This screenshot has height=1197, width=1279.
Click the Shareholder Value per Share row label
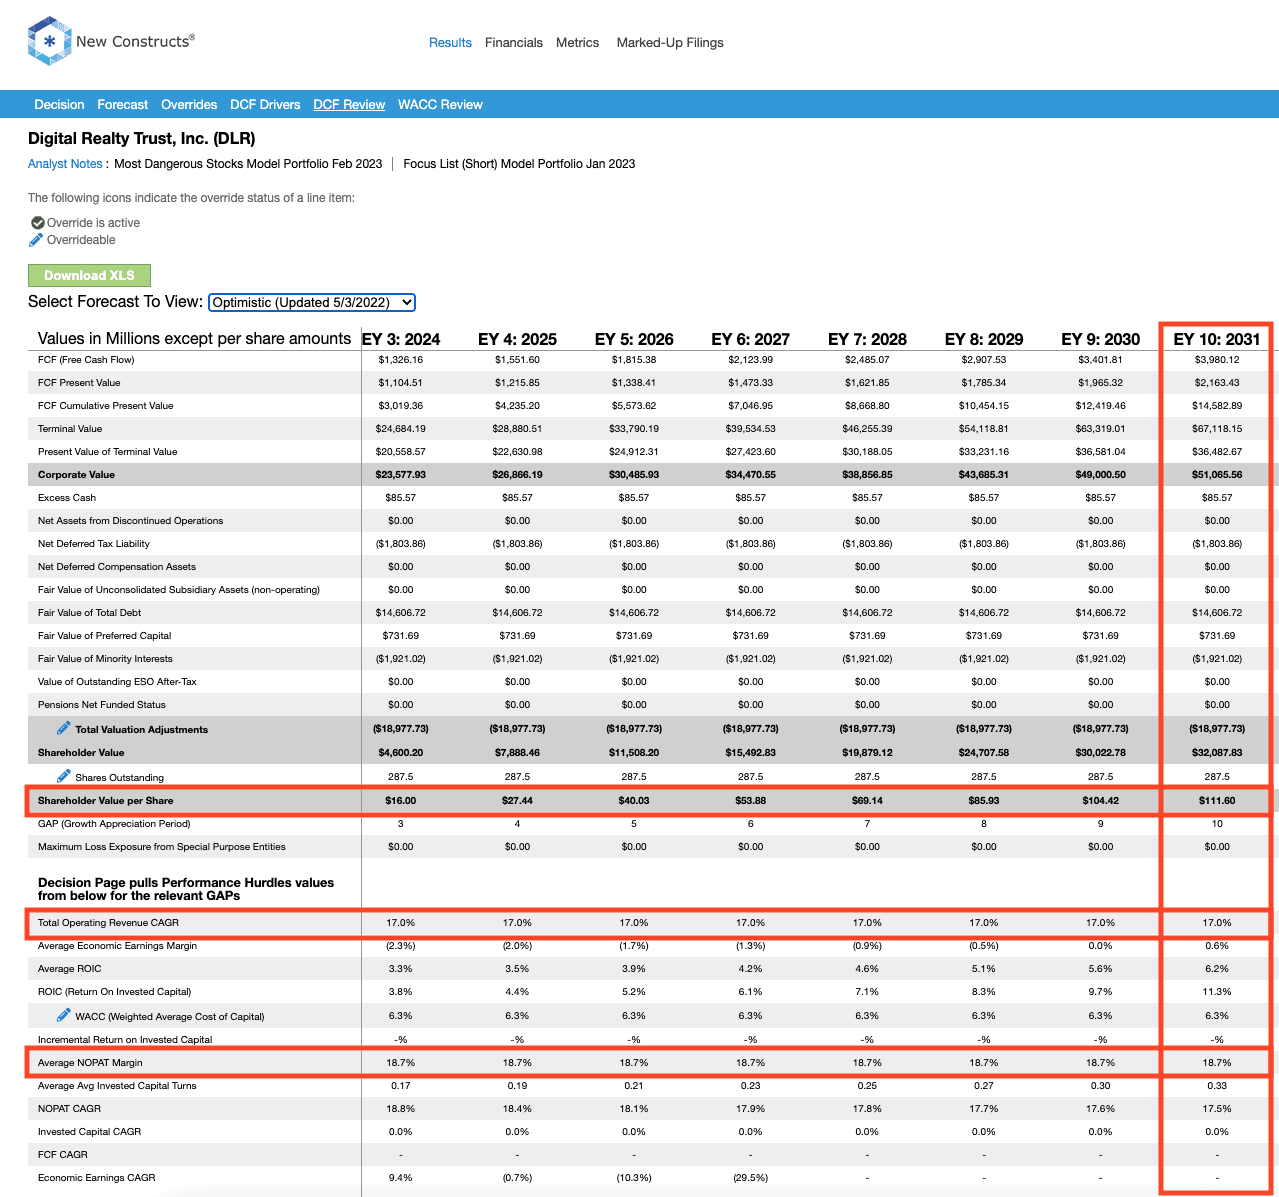tap(106, 801)
